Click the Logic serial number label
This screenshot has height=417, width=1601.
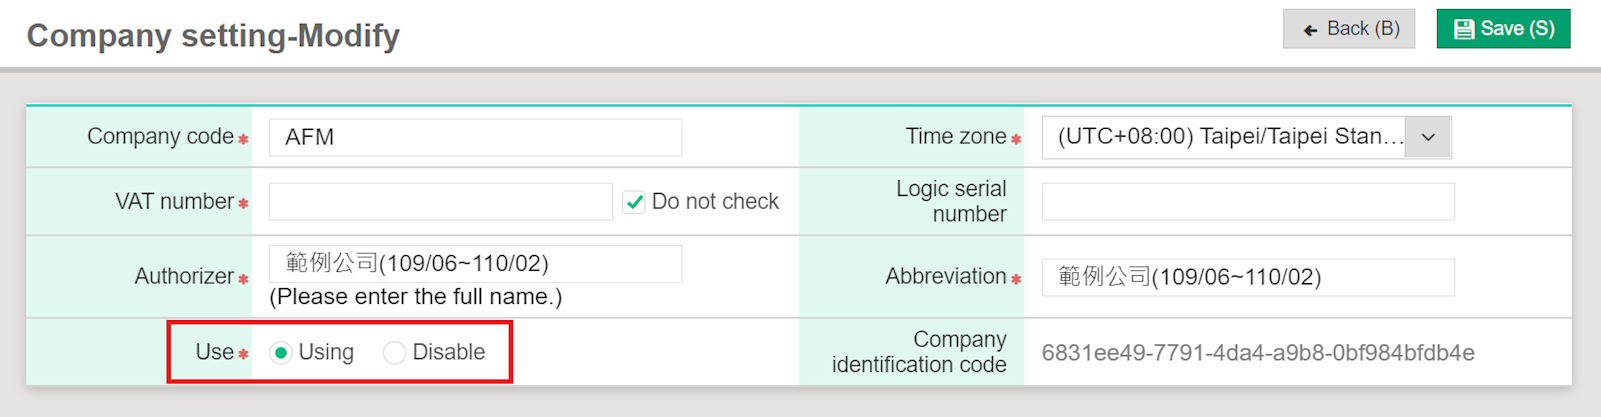(x=950, y=201)
